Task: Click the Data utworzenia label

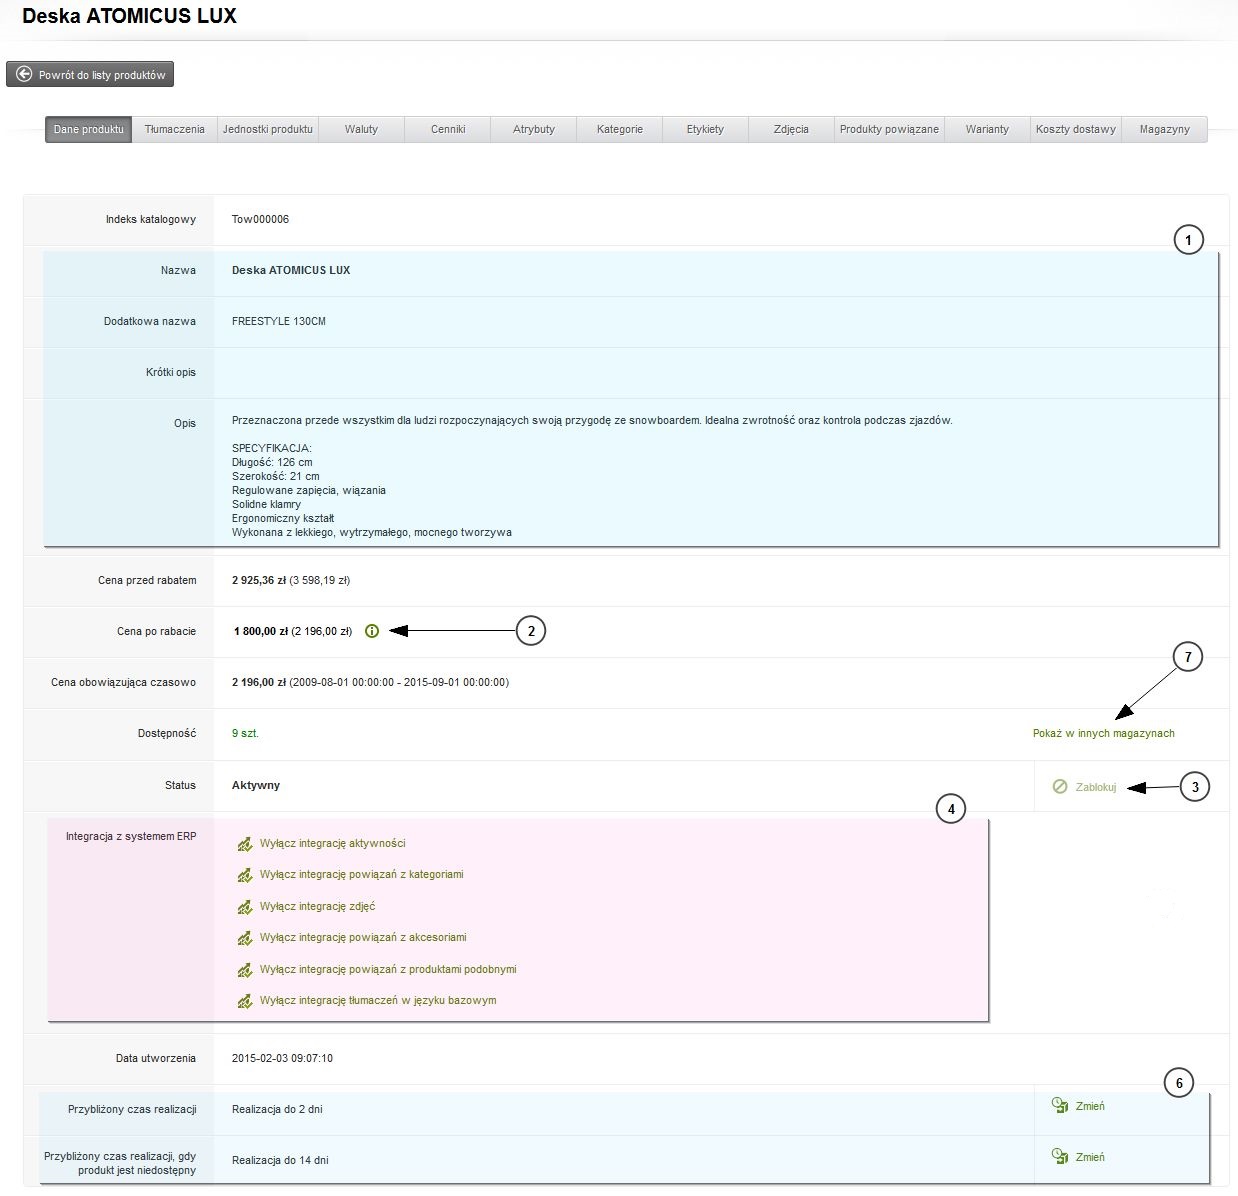Action: (x=156, y=1058)
